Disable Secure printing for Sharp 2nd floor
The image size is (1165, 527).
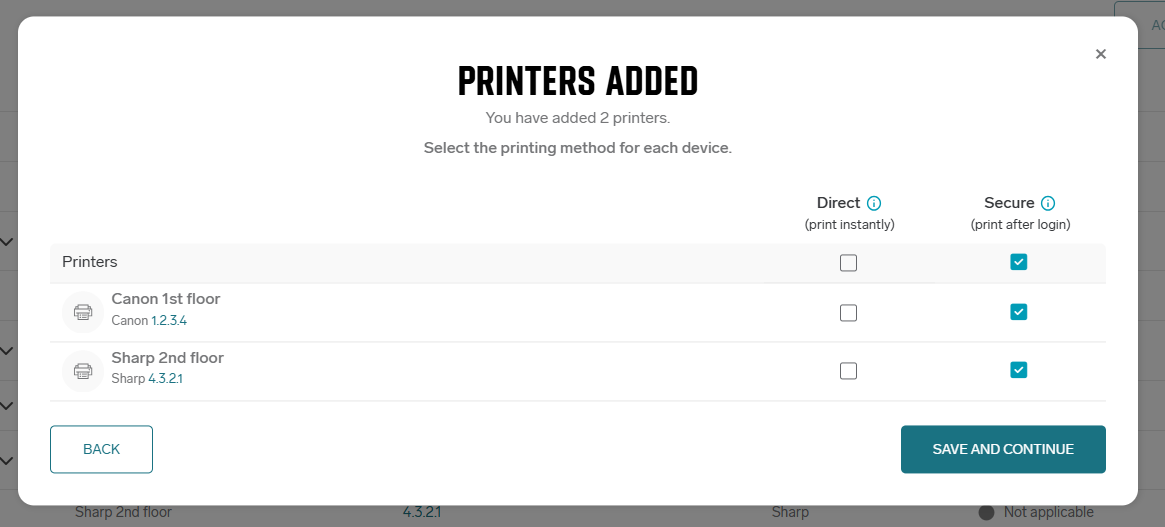point(1019,369)
